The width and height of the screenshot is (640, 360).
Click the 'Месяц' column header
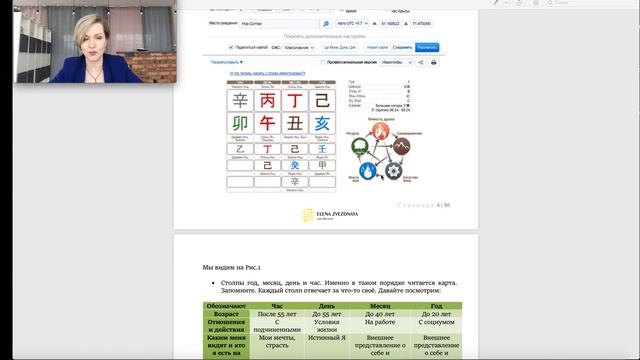pos(380,306)
